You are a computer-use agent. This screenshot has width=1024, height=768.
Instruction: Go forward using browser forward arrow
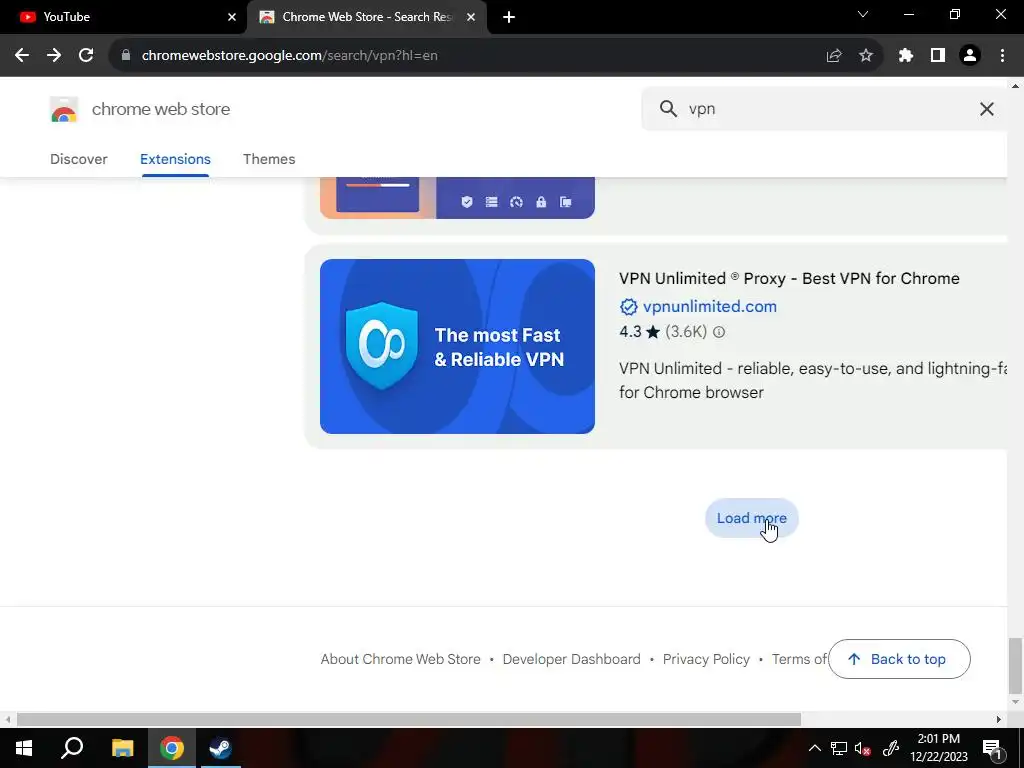54,56
